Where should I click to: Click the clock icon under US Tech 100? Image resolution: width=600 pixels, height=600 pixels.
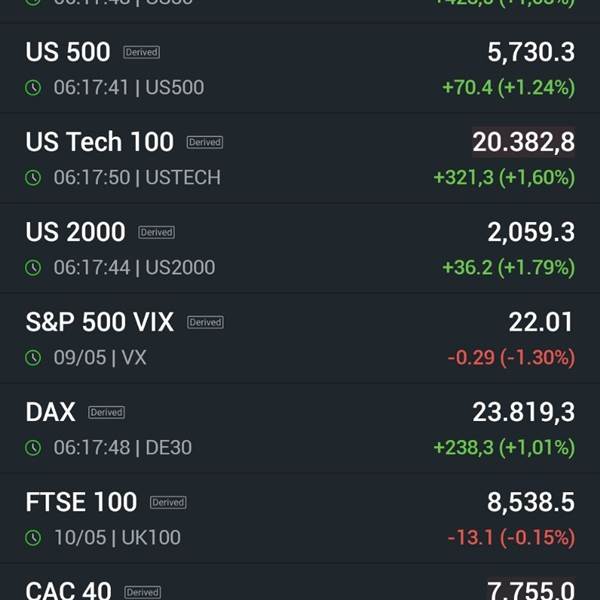point(33,178)
